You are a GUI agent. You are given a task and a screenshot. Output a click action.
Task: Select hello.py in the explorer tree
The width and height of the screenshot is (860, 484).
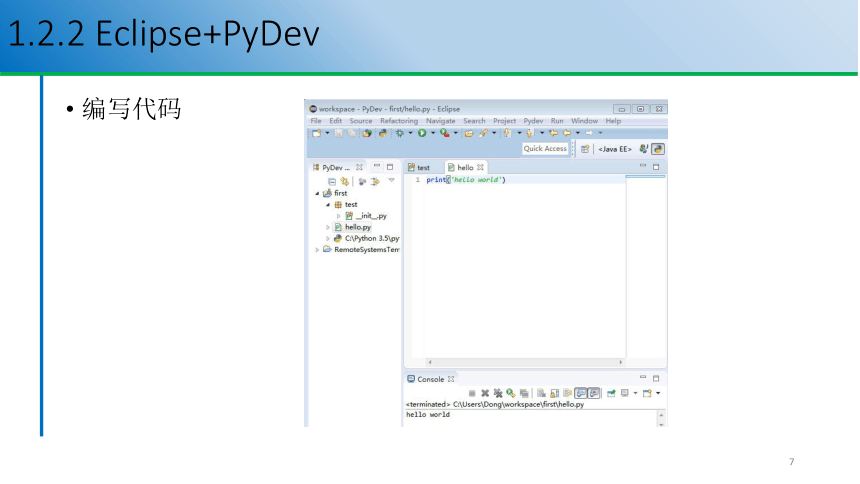[353, 227]
